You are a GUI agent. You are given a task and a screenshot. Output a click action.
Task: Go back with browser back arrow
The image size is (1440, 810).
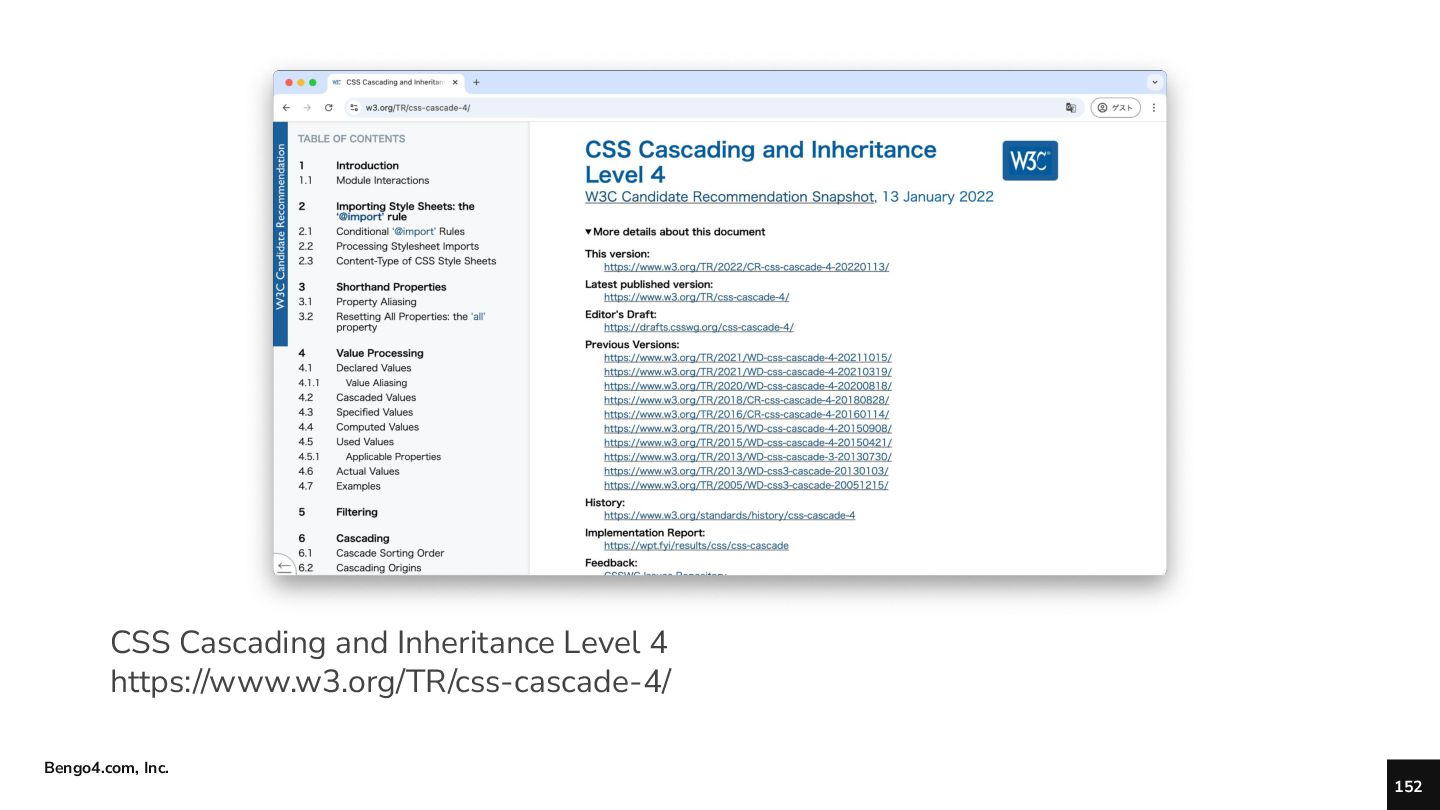[287, 108]
